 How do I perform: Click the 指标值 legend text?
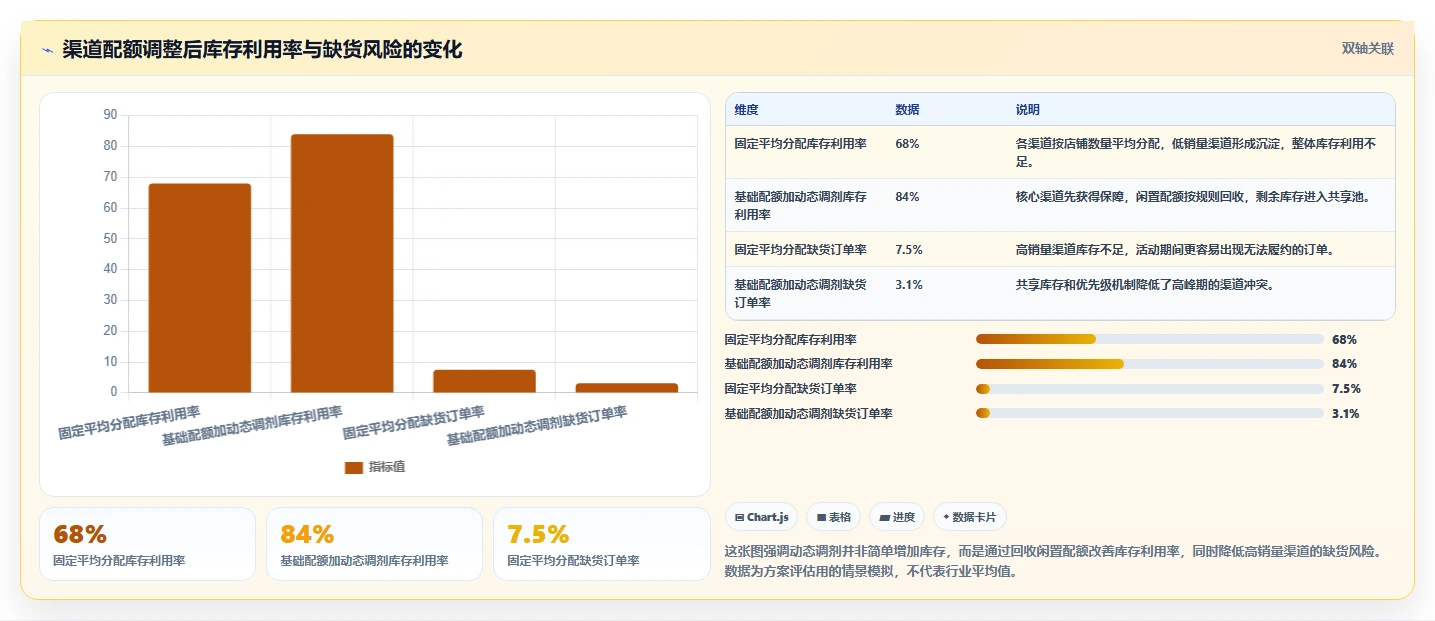point(387,467)
